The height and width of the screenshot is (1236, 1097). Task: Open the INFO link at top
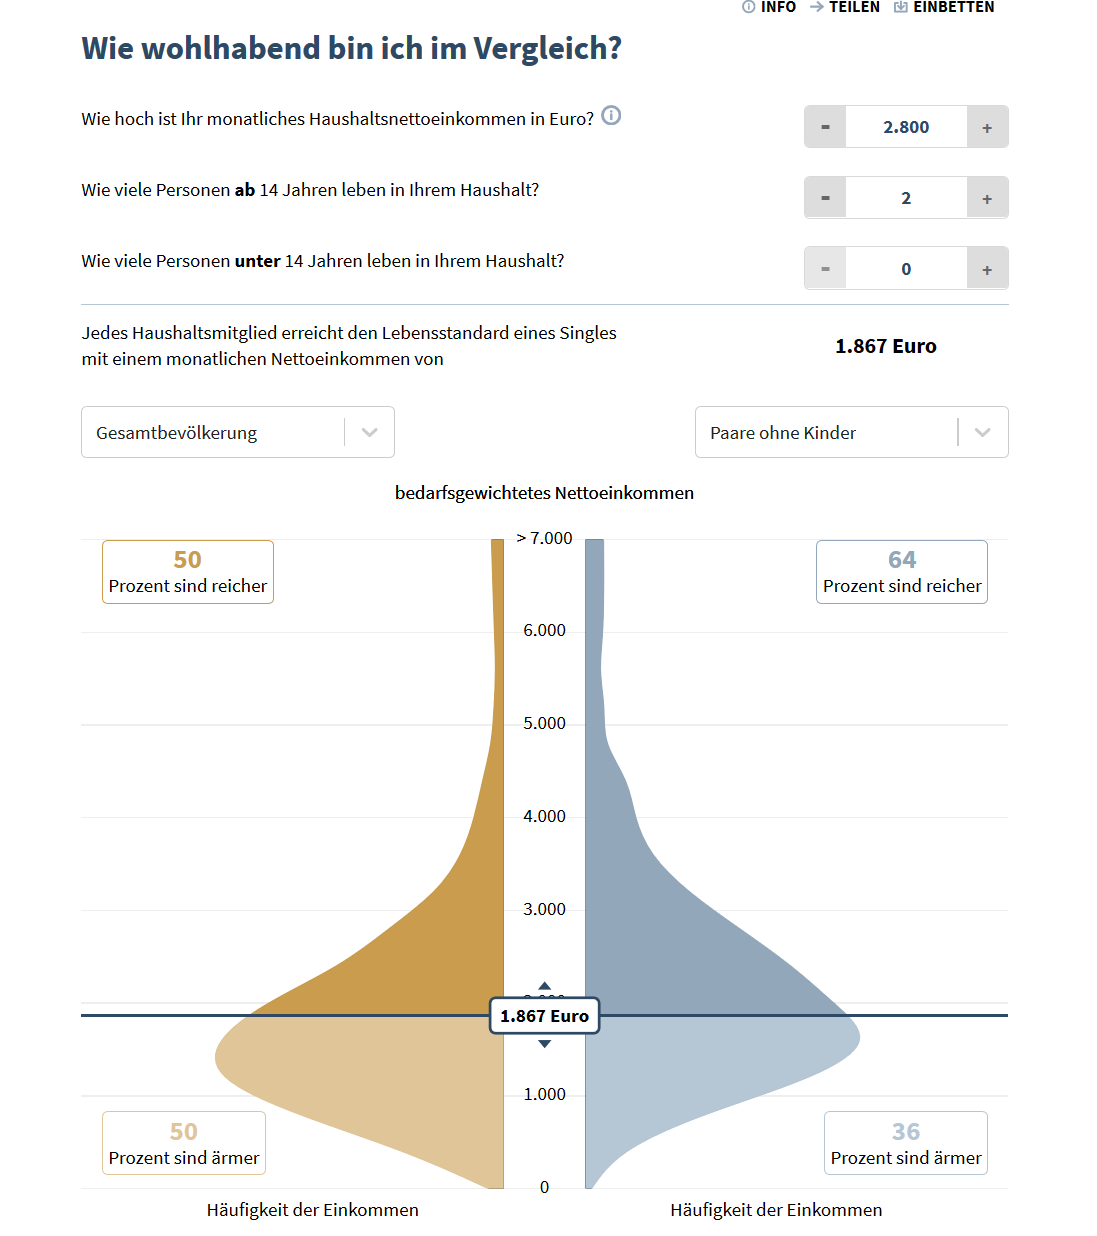pos(770,7)
